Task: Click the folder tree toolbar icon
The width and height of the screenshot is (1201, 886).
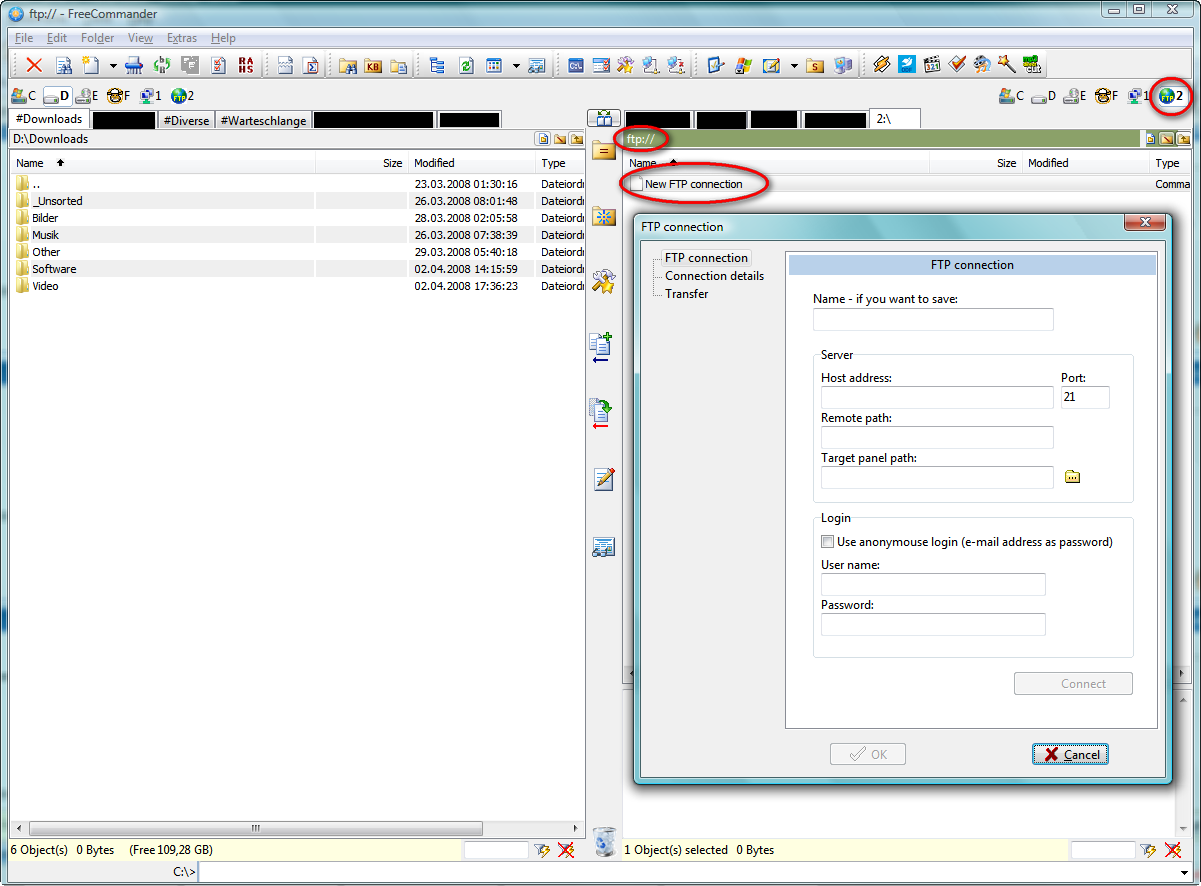Action: (x=437, y=65)
